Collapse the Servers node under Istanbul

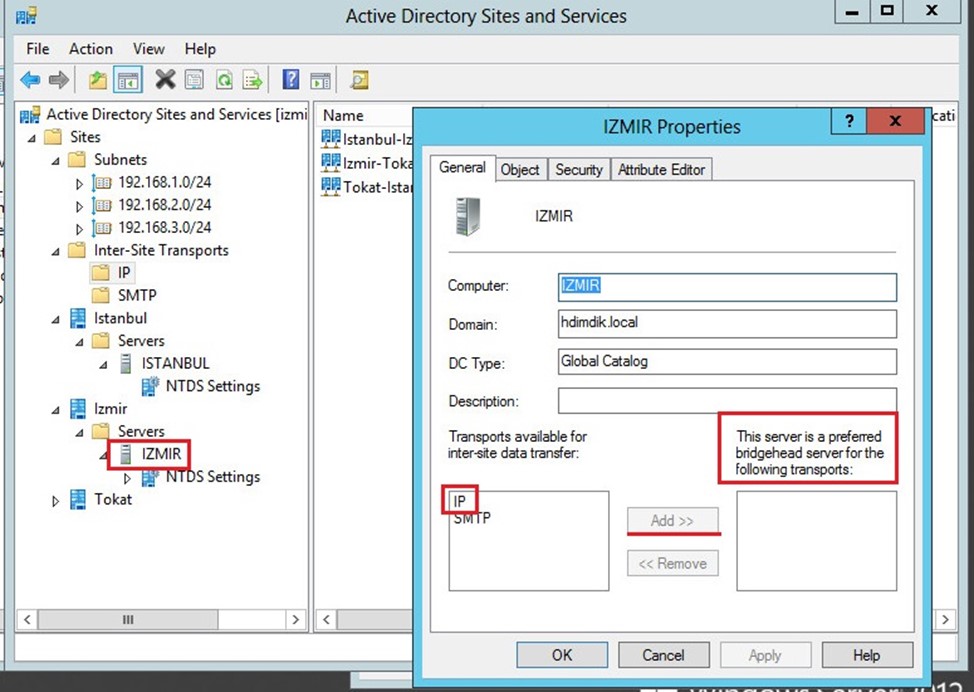pyautogui.click(x=80, y=342)
